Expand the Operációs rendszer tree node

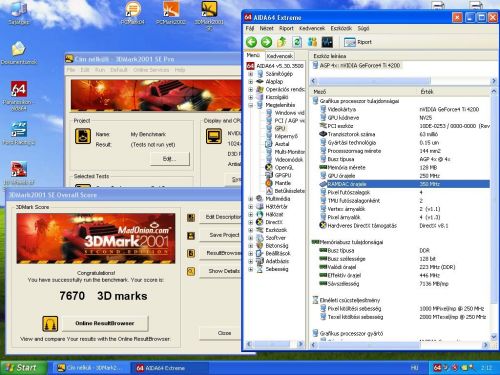pos(251,89)
